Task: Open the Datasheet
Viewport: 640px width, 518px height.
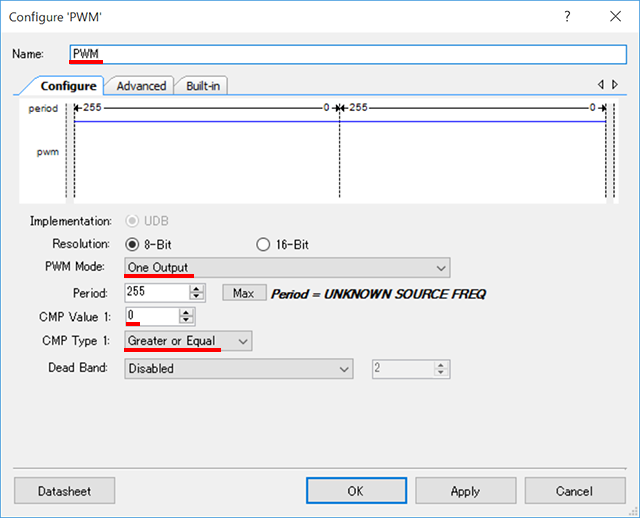Action: (64, 491)
